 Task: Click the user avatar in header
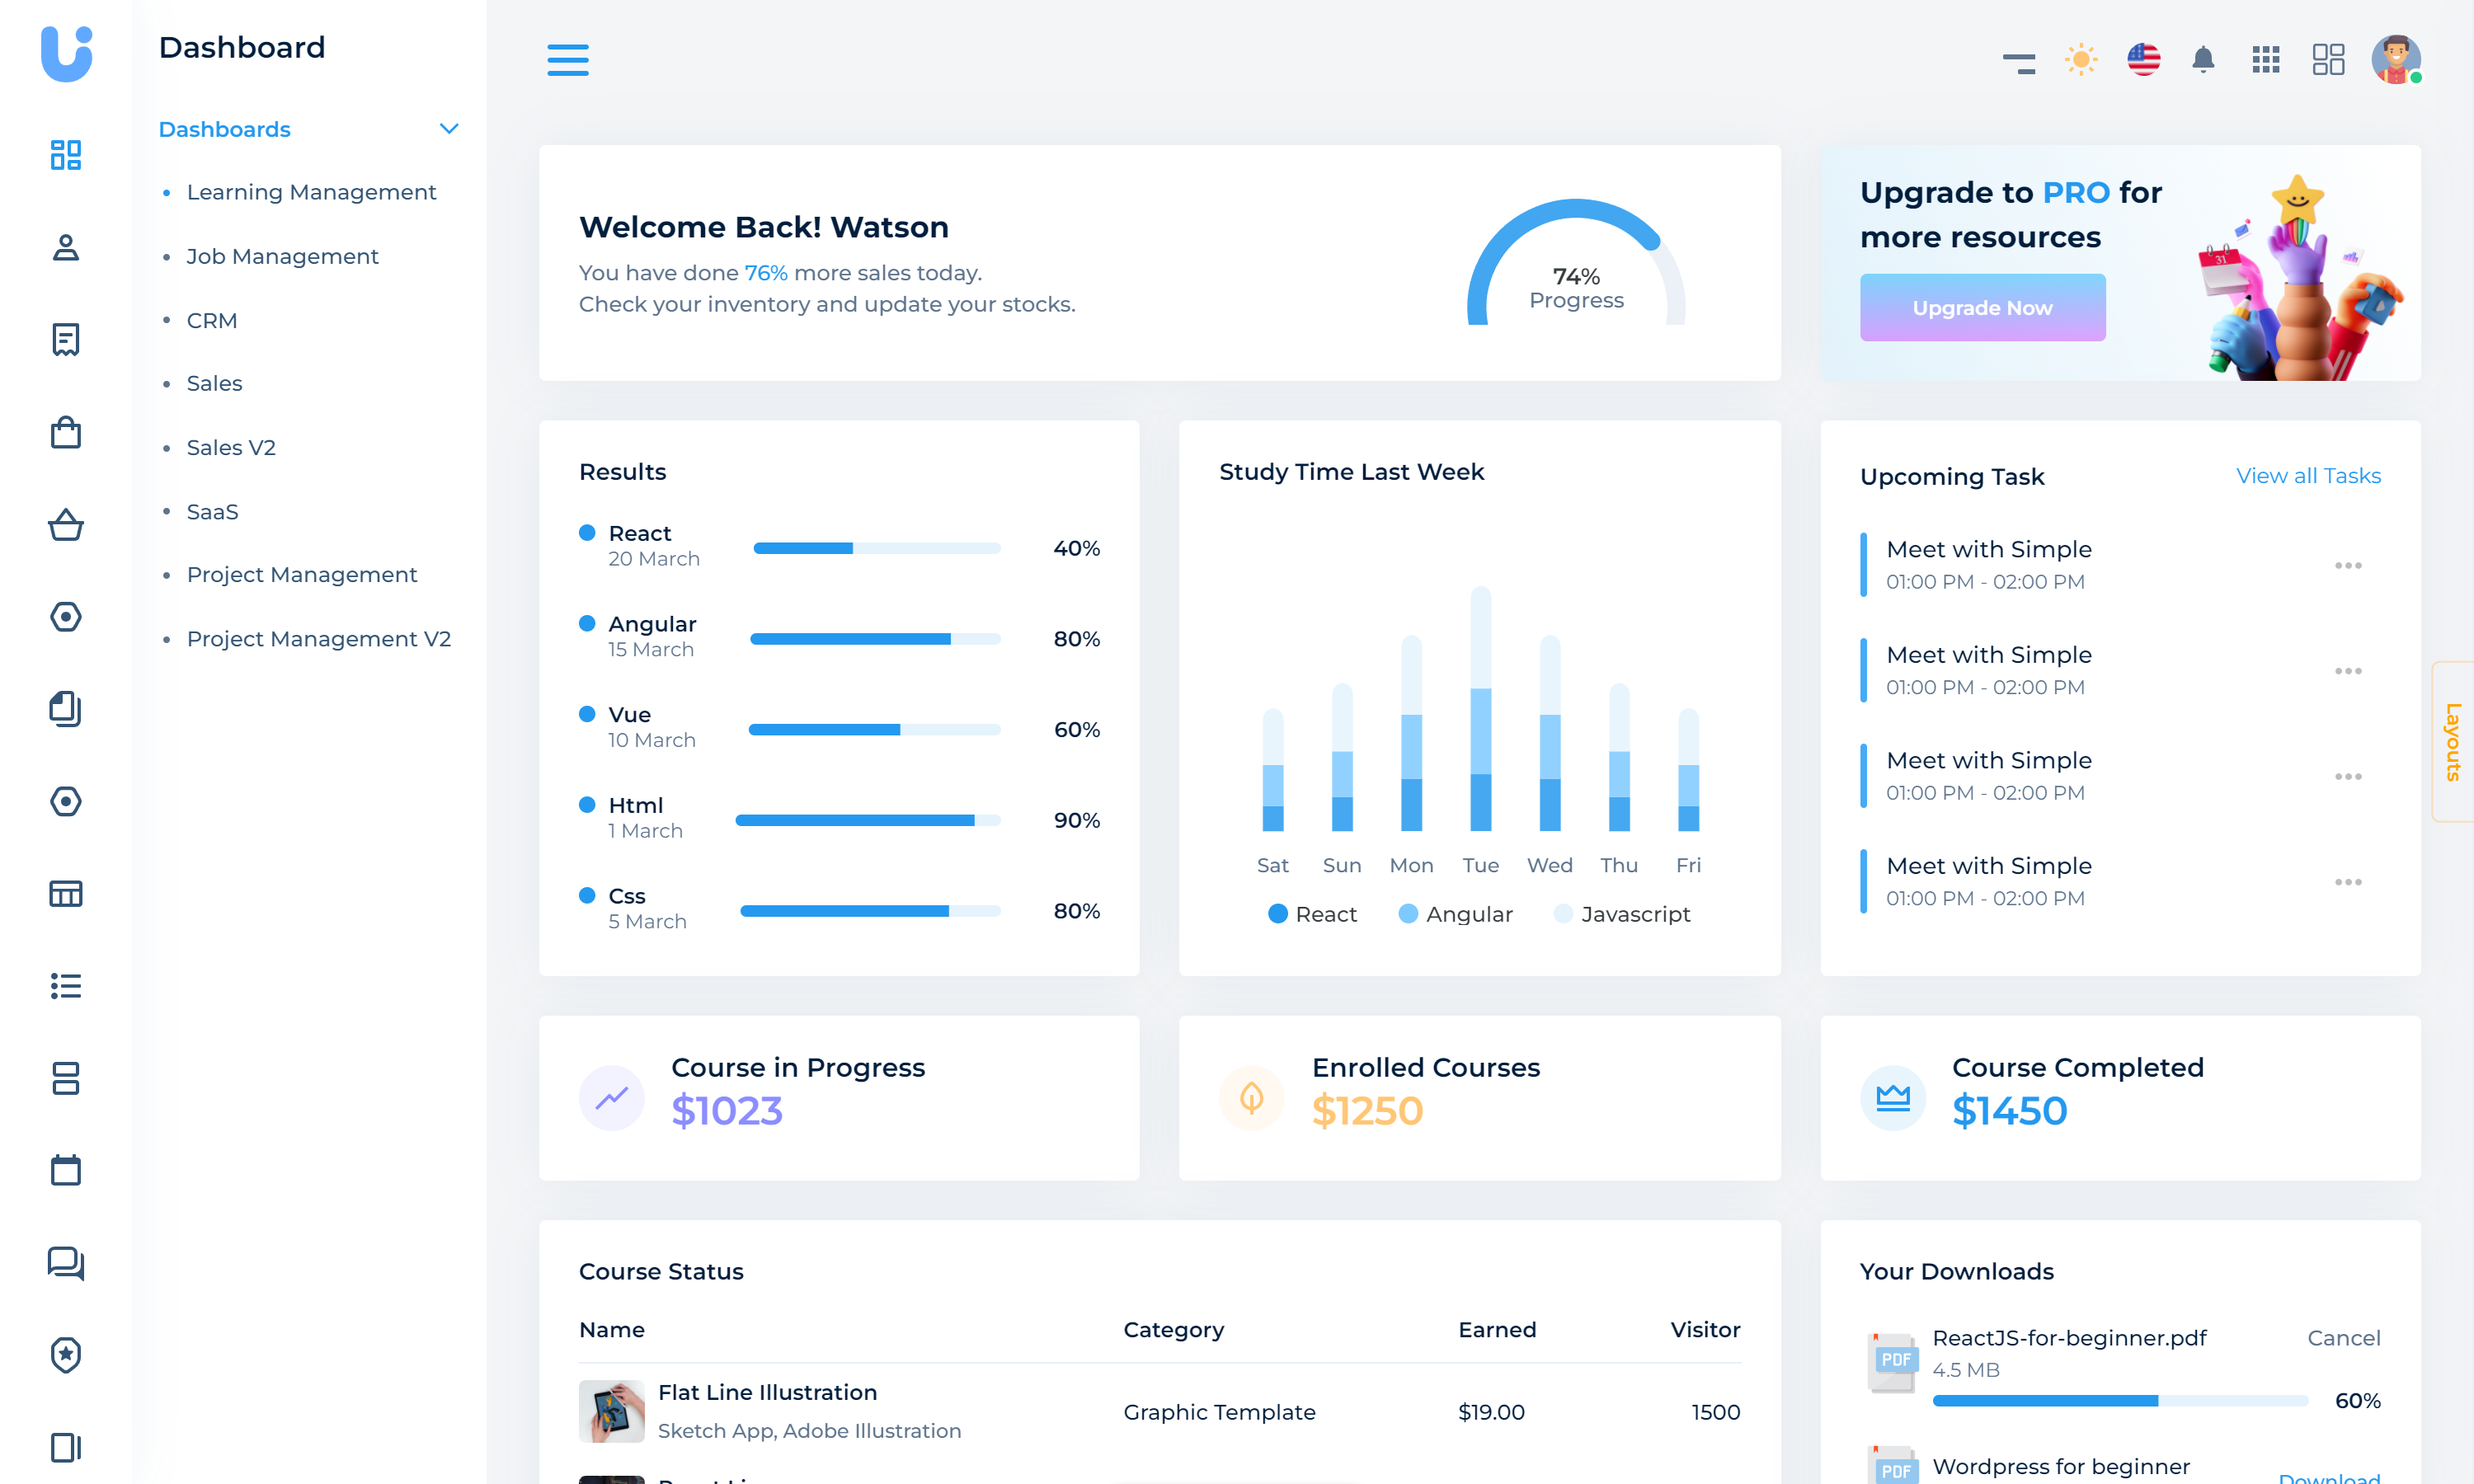tap(2396, 59)
